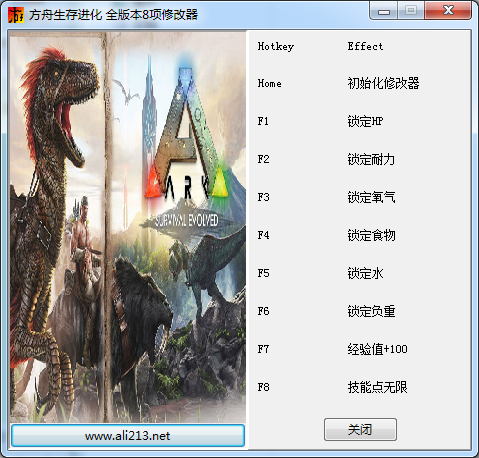Click the '技能点无限' effect text
Screen dimensions: 479x458
[x=377, y=387]
